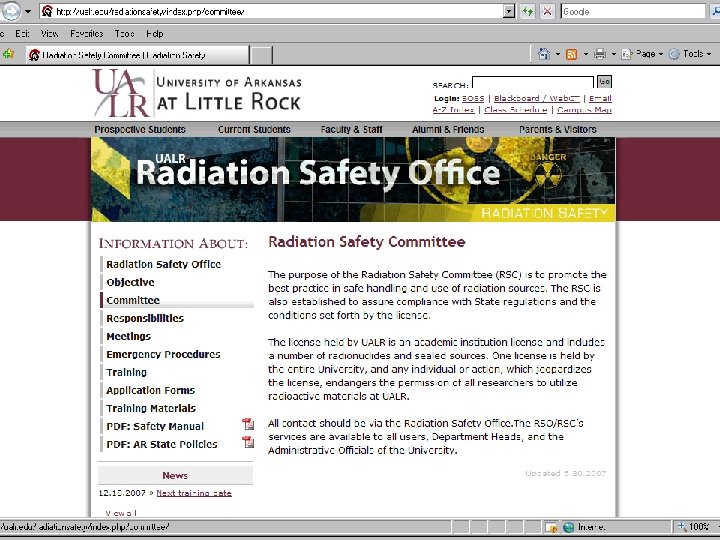Open the Help menu
The width and height of the screenshot is (720, 540).
pos(155,34)
